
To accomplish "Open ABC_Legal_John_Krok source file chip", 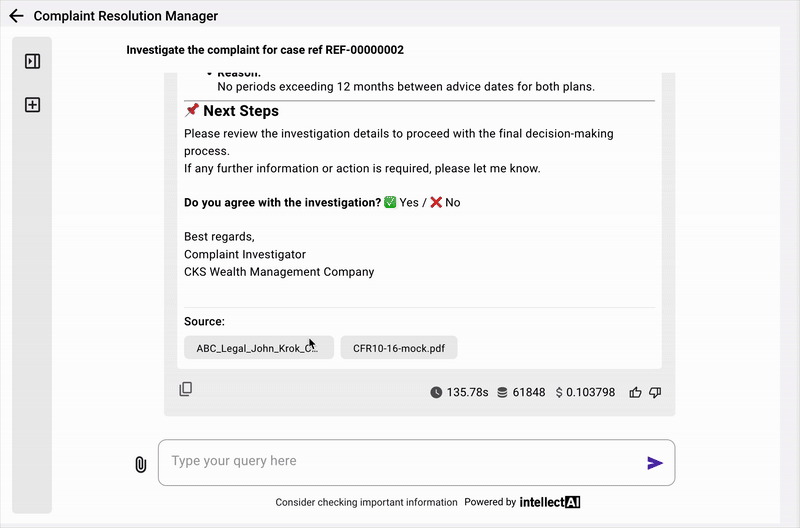I will pos(257,348).
